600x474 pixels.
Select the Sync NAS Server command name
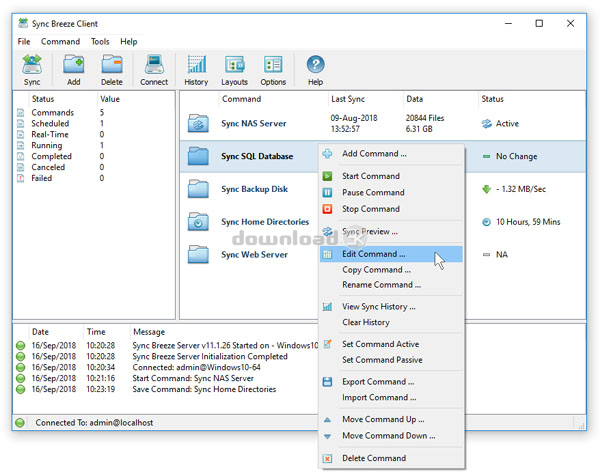[x=254, y=124]
